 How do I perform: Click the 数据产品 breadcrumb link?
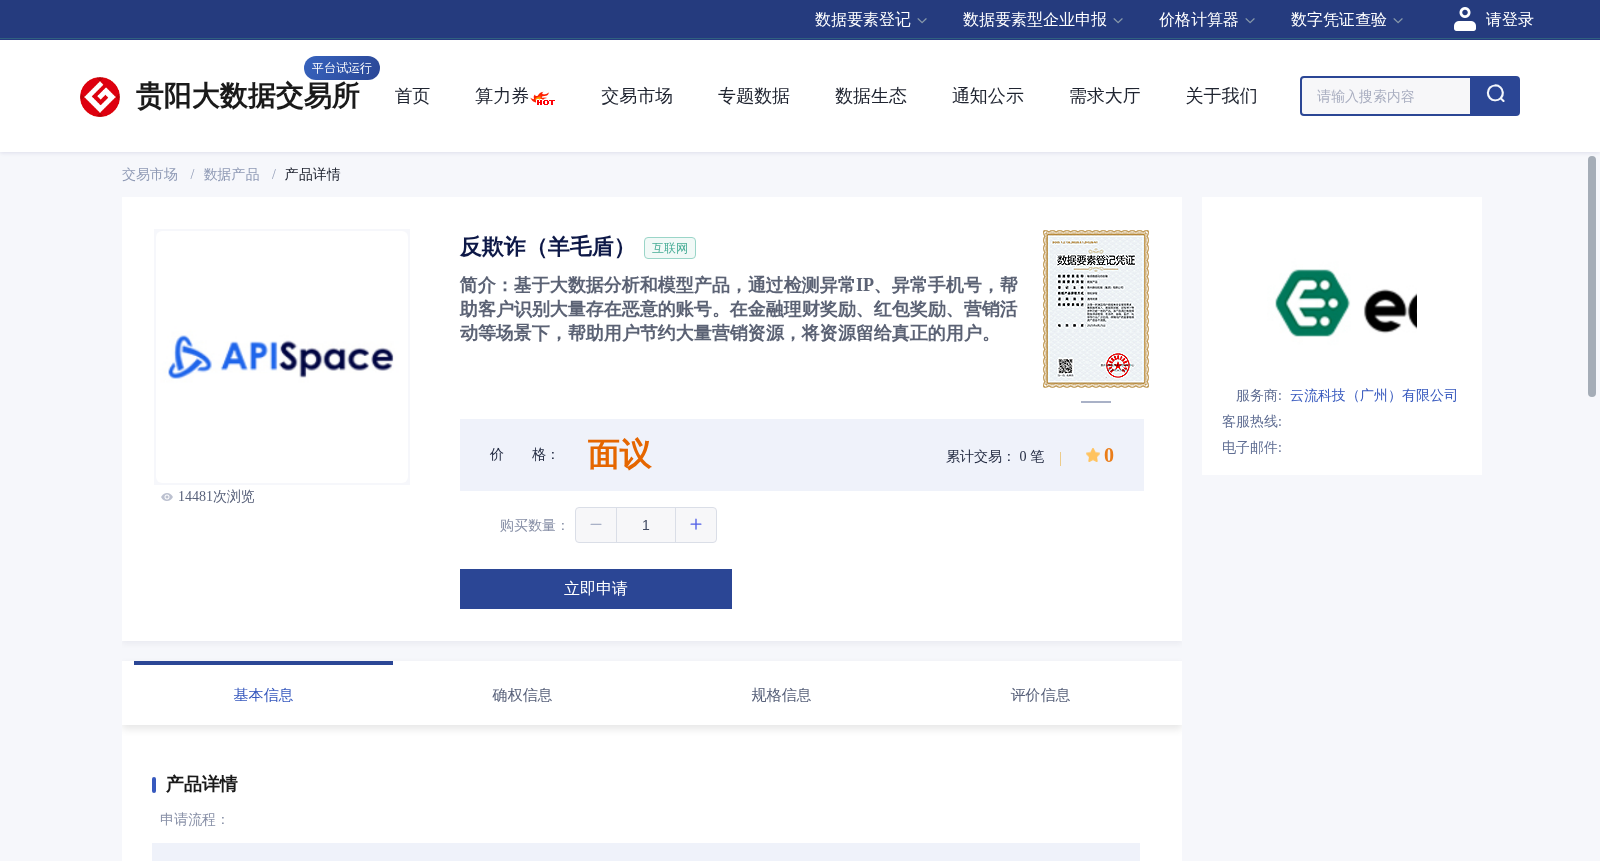pos(232,175)
